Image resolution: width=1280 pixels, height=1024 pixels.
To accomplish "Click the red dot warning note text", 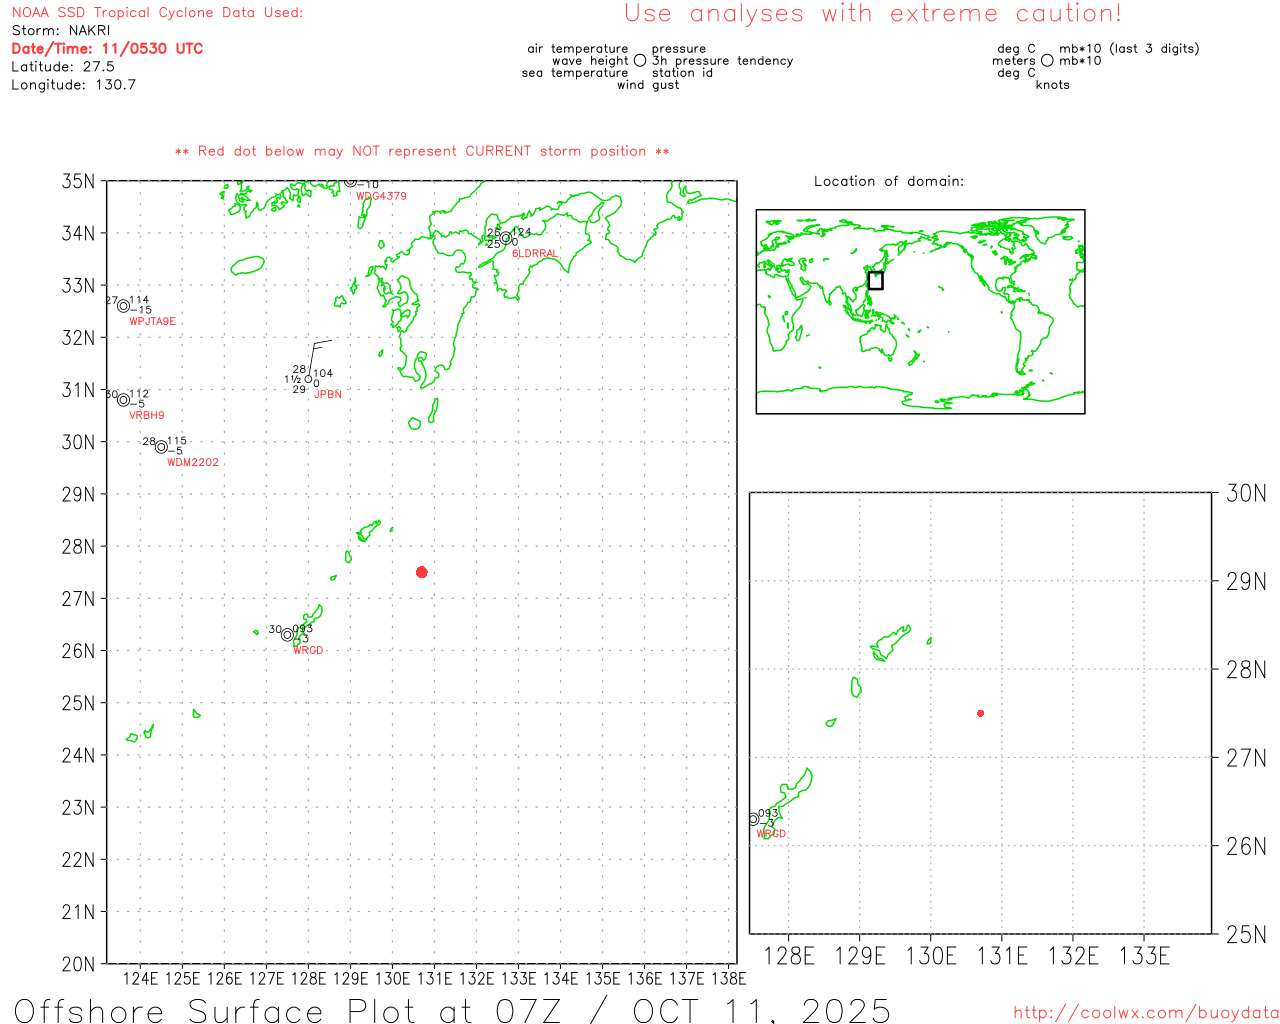I will click(422, 151).
